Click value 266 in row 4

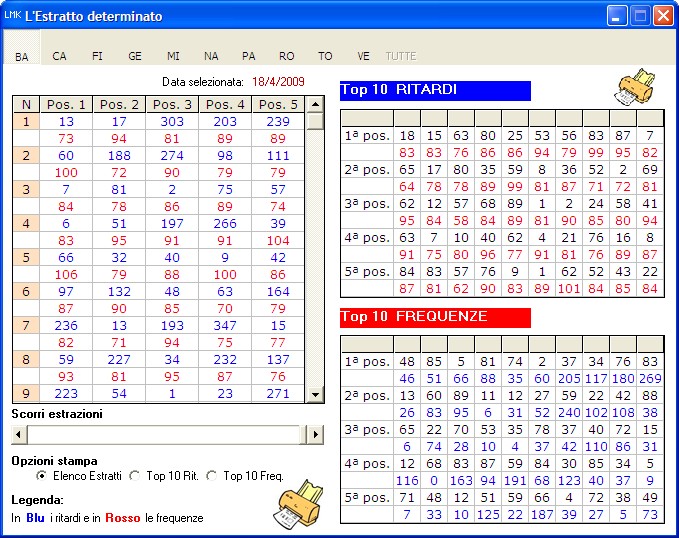coord(225,224)
